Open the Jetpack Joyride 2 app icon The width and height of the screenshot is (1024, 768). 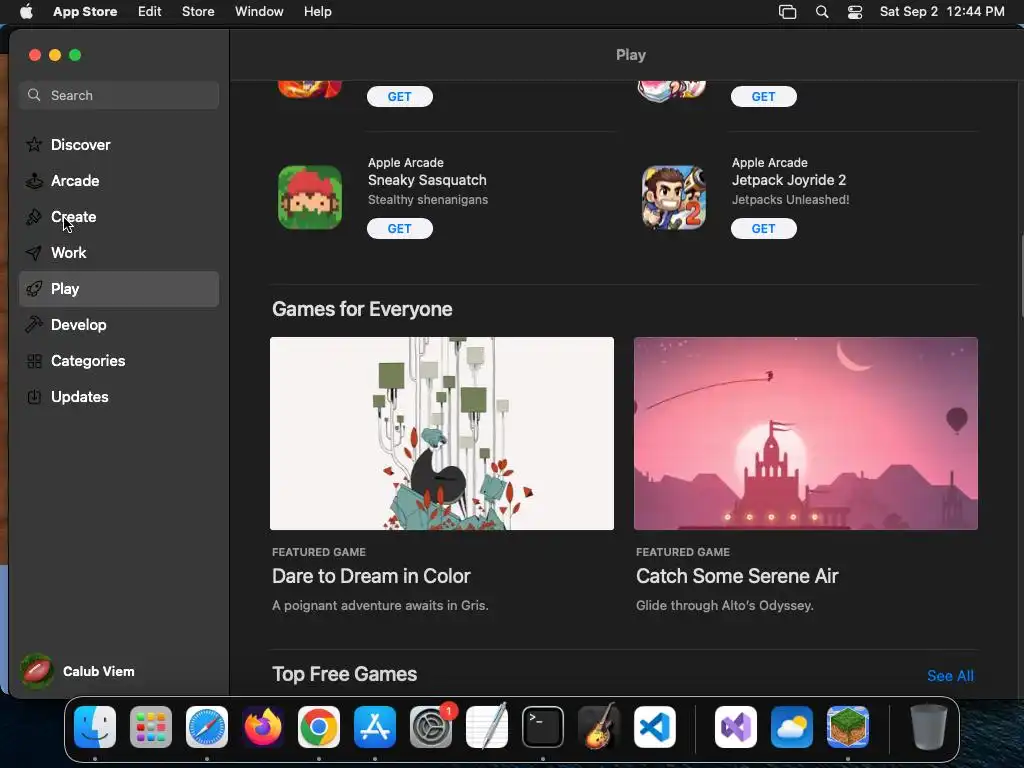point(674,197)
